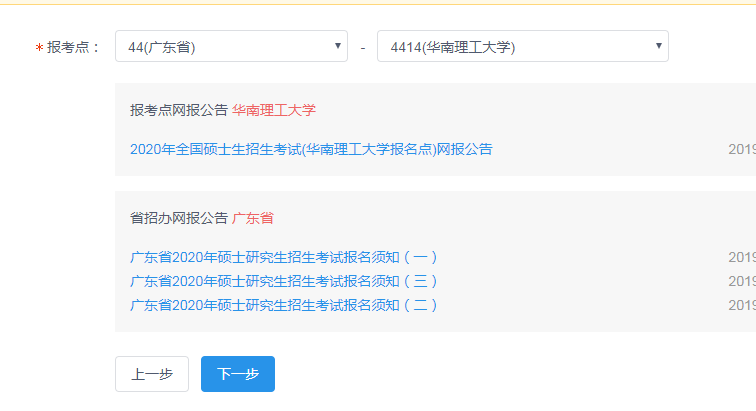Click the arrow on the 华南理工大学 dropdown
The height and width of the screenshot is (411, 756).
(658, 46)
